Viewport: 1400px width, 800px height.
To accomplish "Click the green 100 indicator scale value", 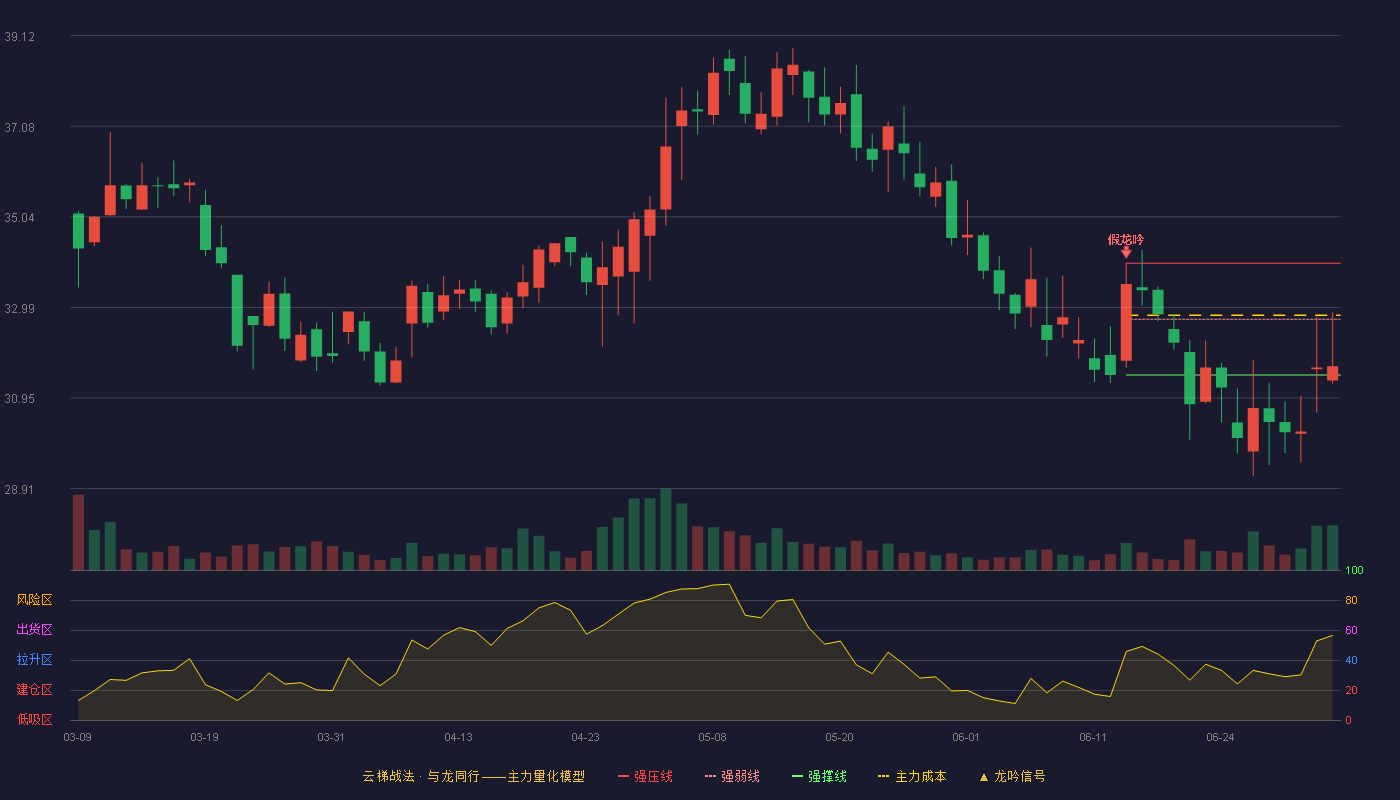I will (1354, 571).
